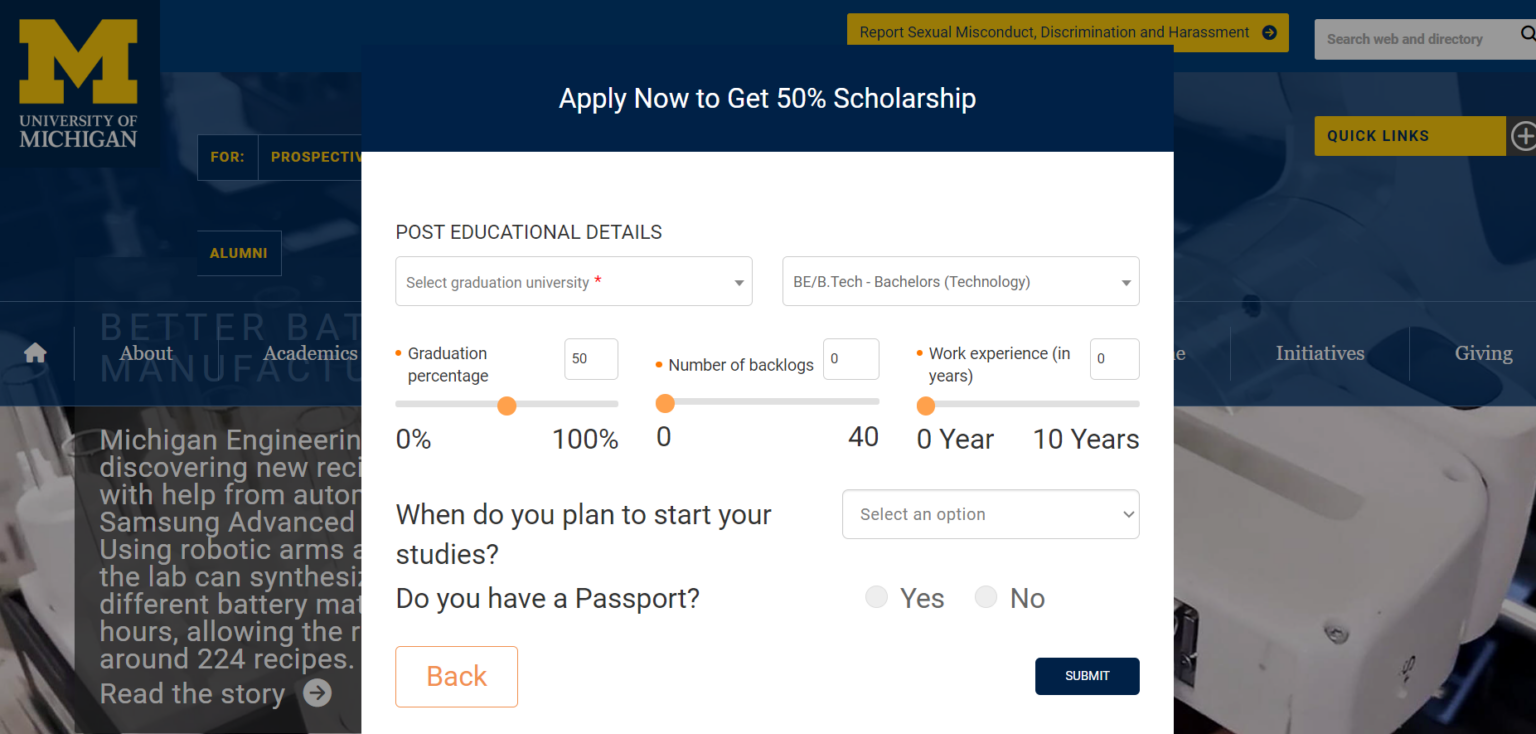Select Yes for the passport question
Viewport: 1536px width, 734px height.
pos(876,596)
